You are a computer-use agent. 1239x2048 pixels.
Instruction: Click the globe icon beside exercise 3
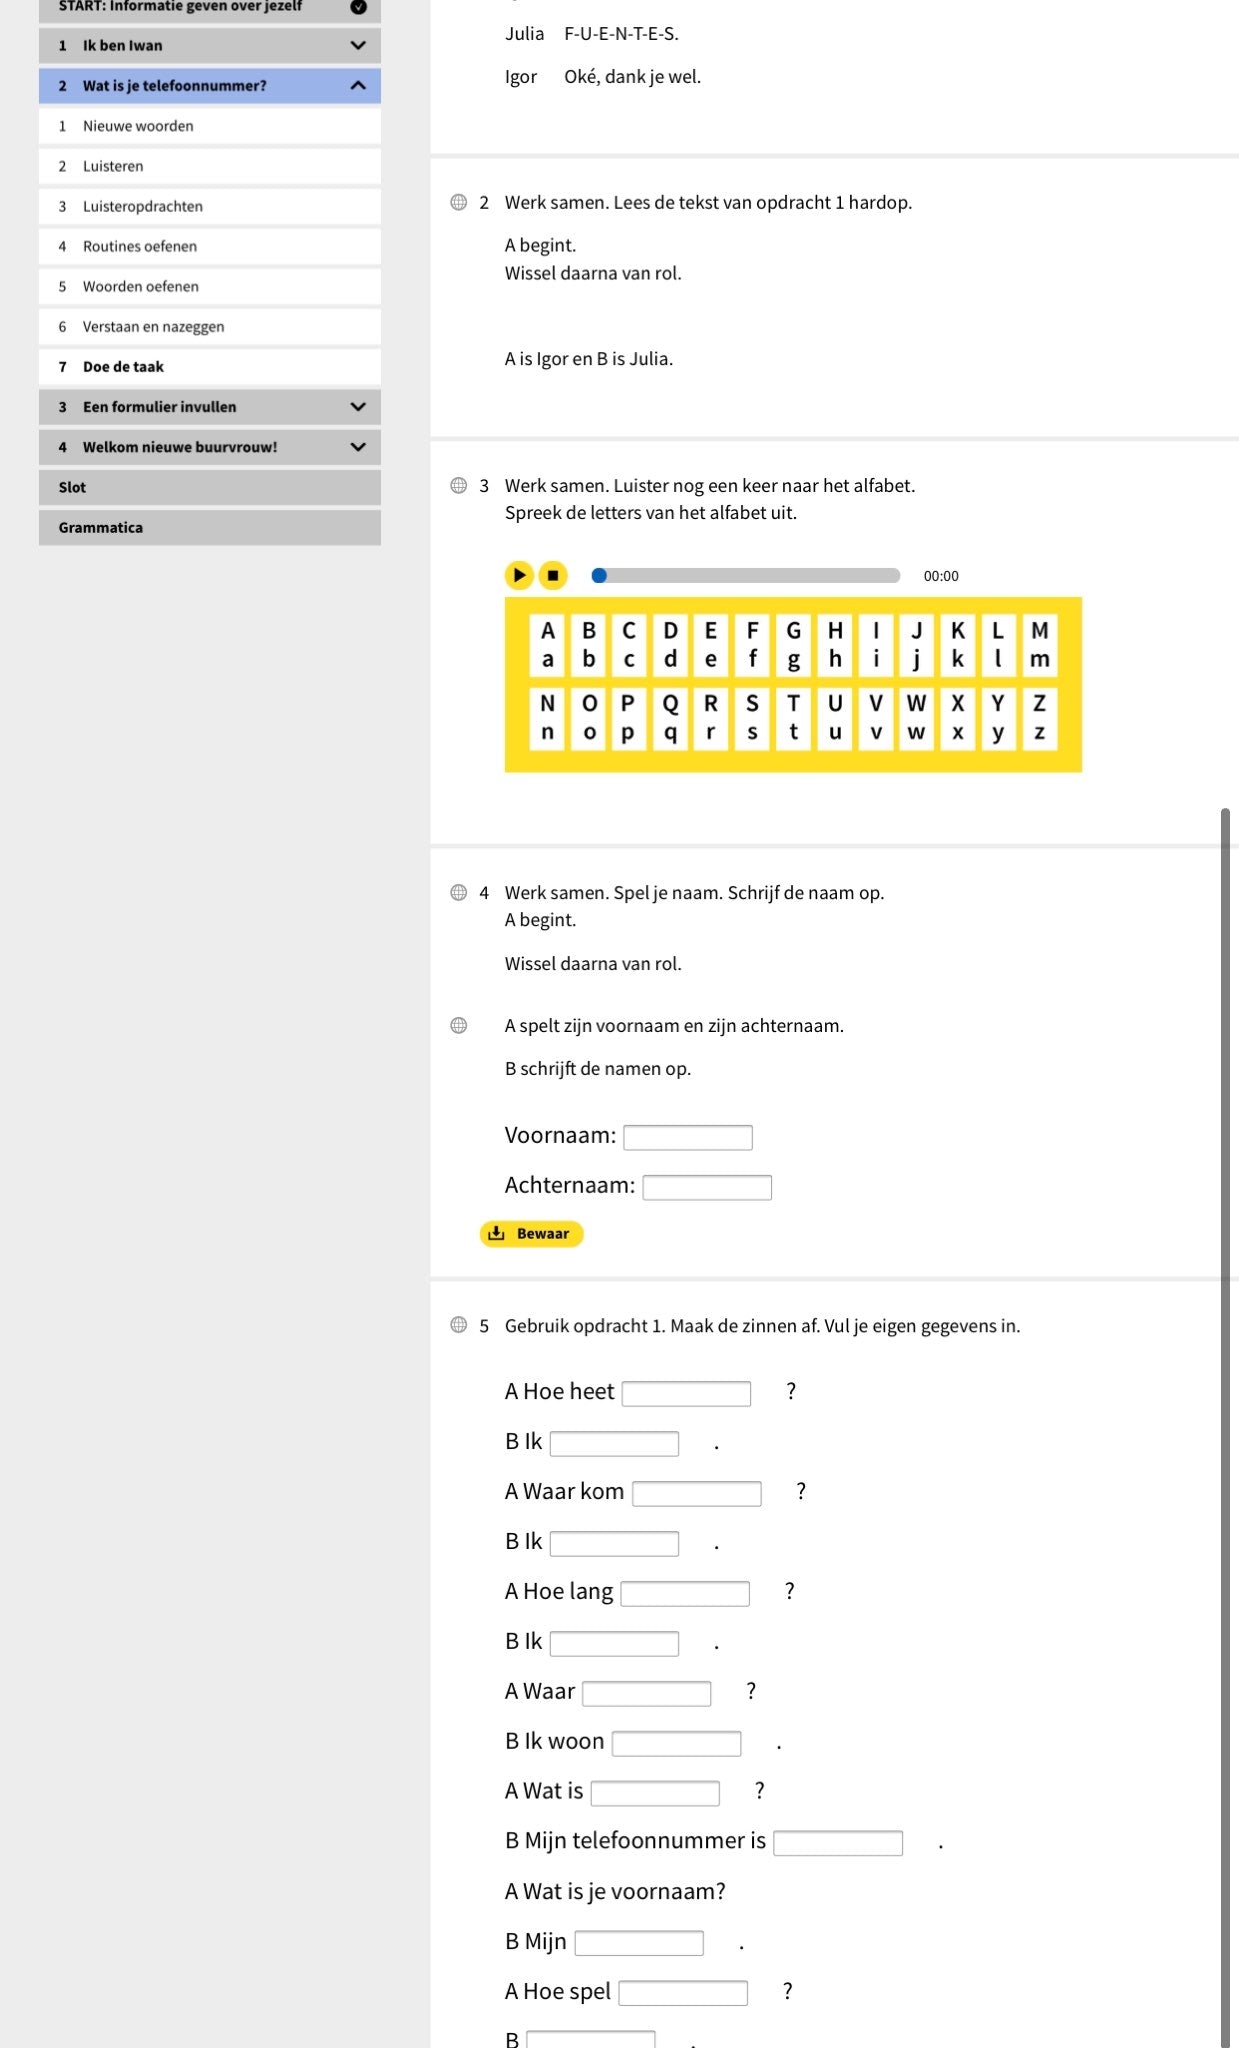pos(458,485)
